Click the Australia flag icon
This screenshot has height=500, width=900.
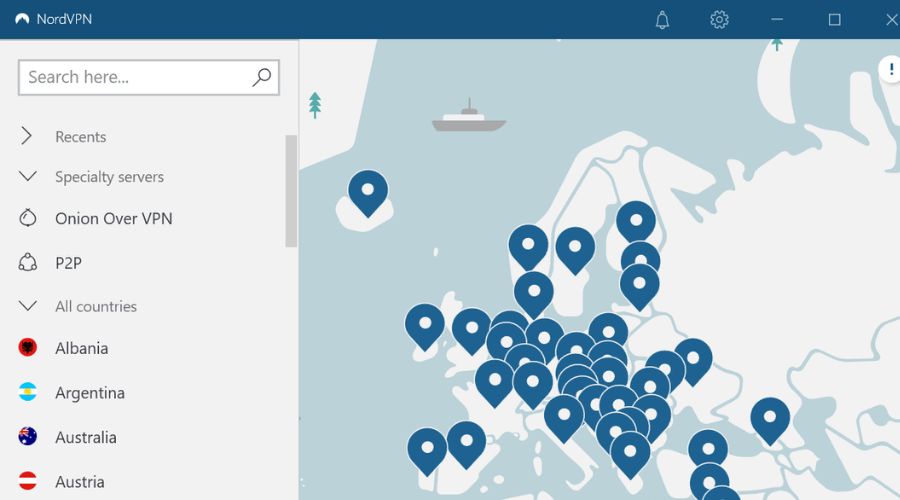(28, 437)
